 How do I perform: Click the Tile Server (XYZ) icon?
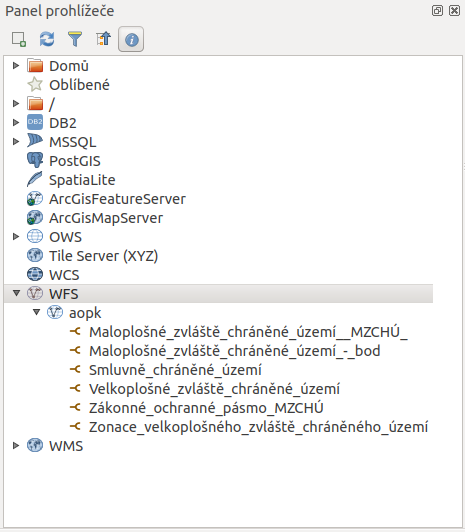coord(35,255)
